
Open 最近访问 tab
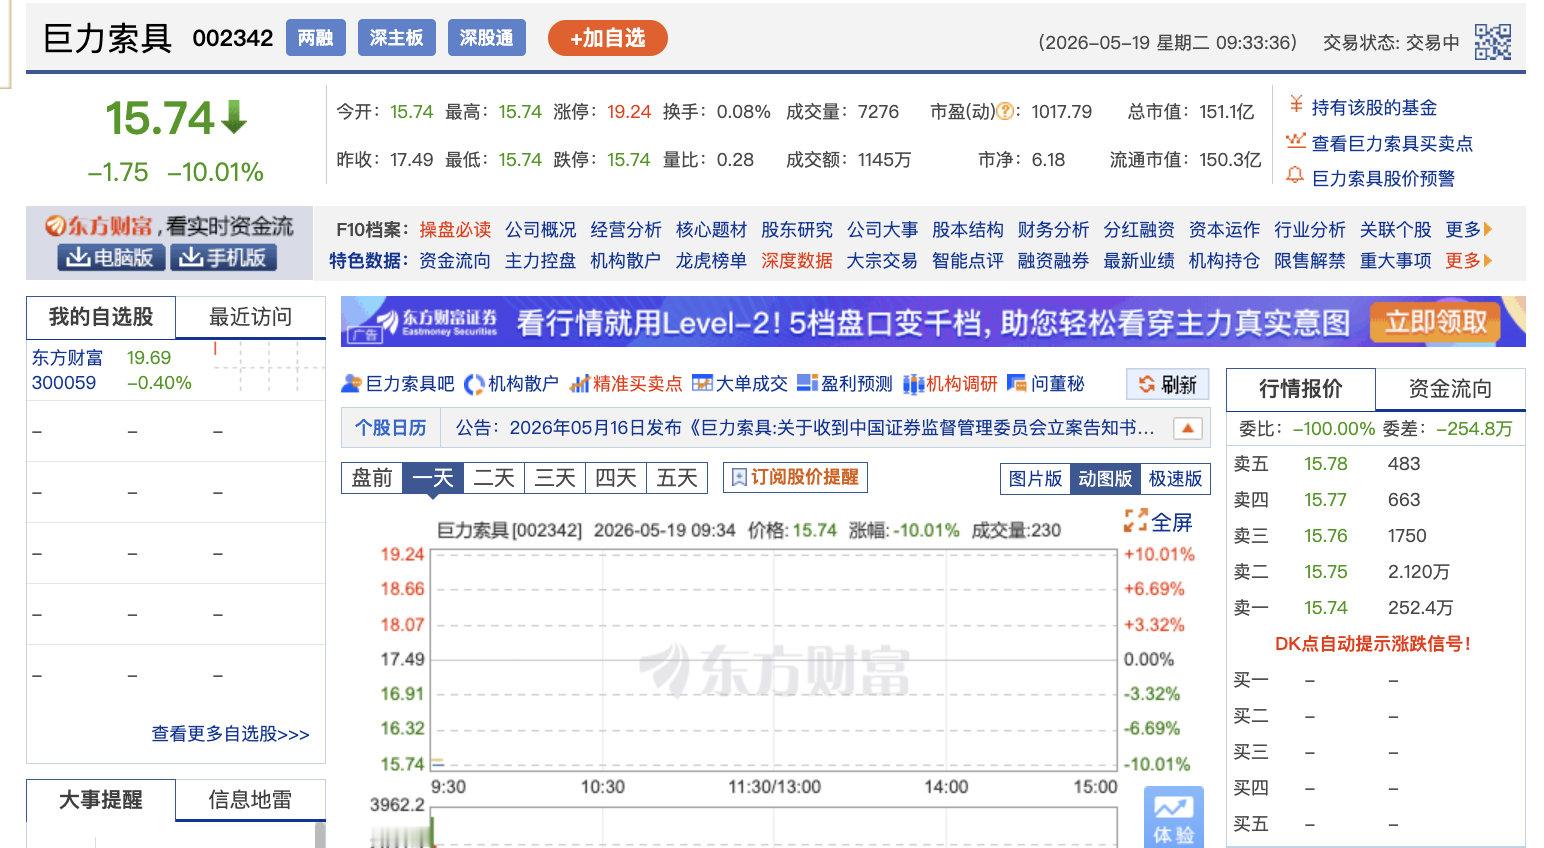click(250, 317)
